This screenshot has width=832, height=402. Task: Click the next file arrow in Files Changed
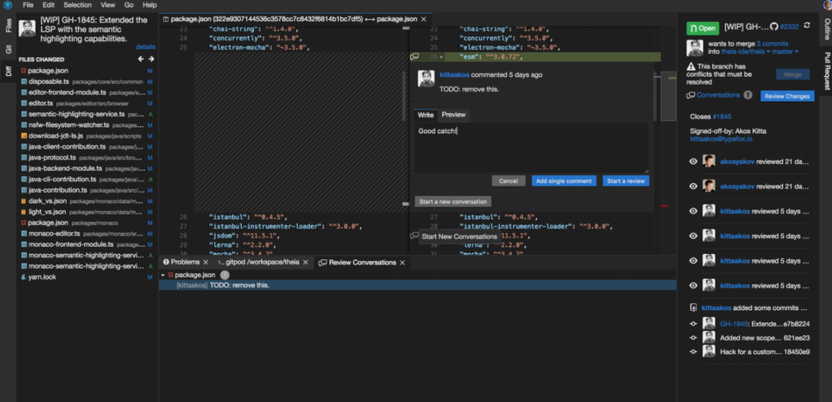(151, 60)
